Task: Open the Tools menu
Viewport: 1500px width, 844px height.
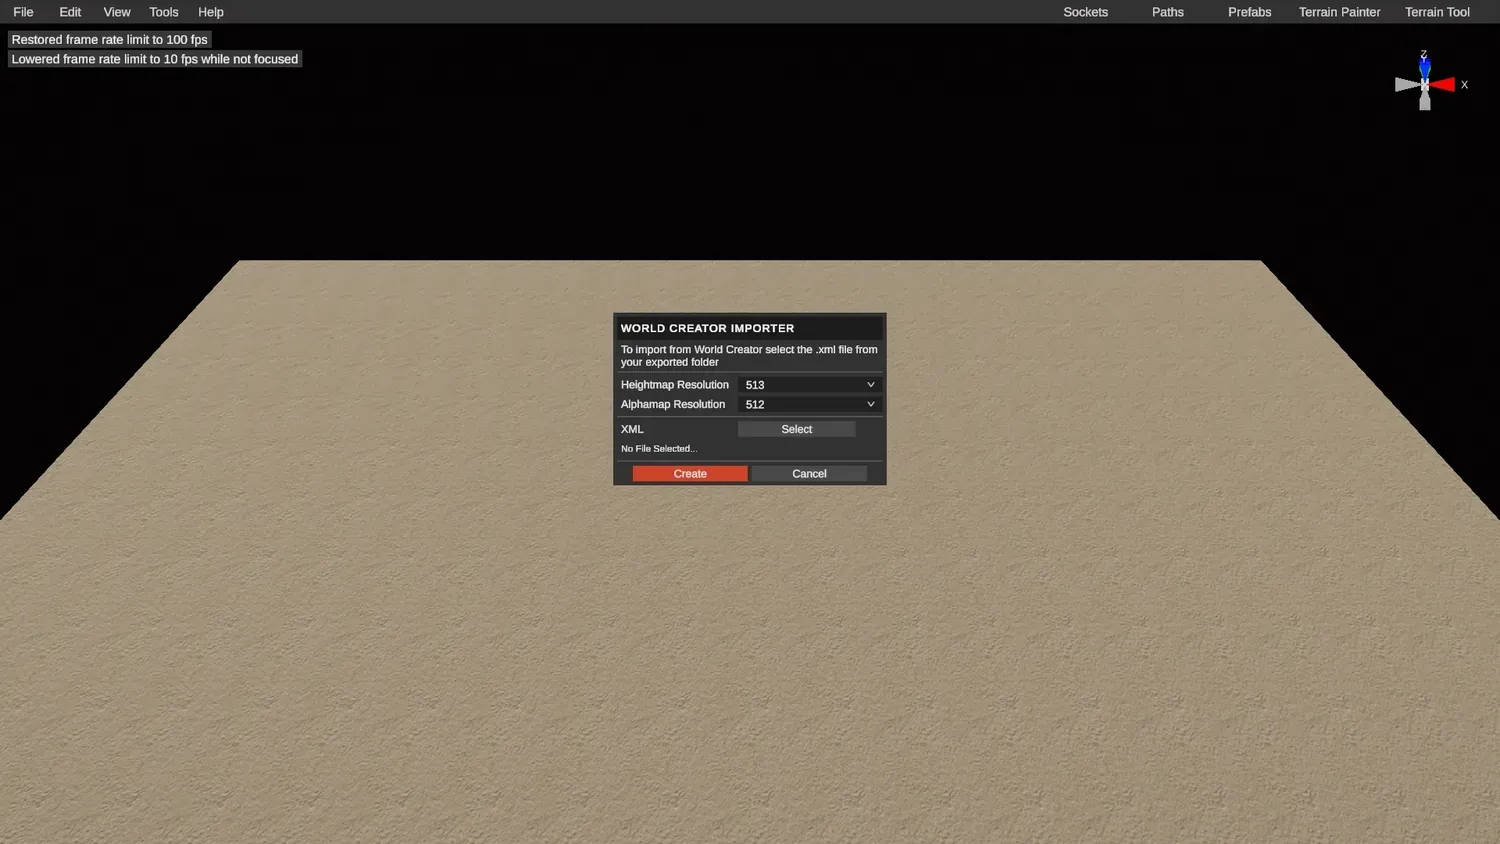Action: coord(164,12)
